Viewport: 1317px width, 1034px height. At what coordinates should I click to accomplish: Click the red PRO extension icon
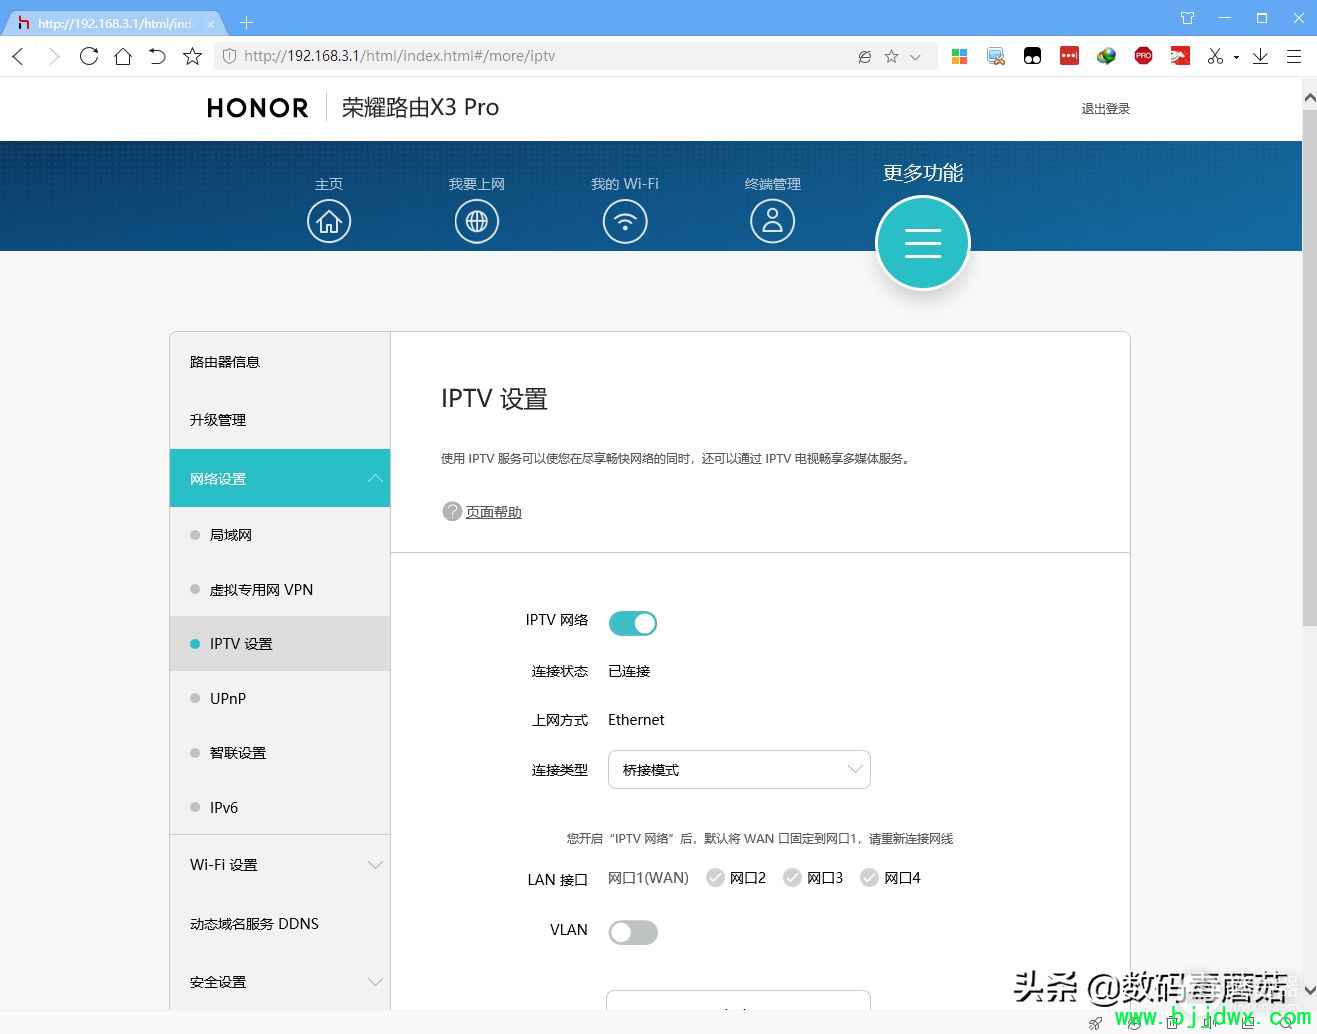(x=1143, y=56)
